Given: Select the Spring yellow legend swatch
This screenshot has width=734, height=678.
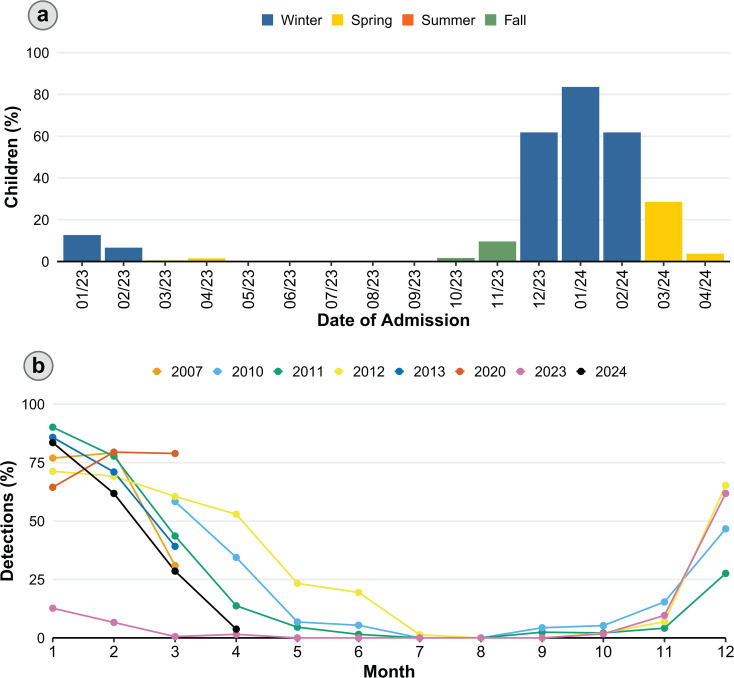Looking at the screenshot, I should click(x=338, y=20).
